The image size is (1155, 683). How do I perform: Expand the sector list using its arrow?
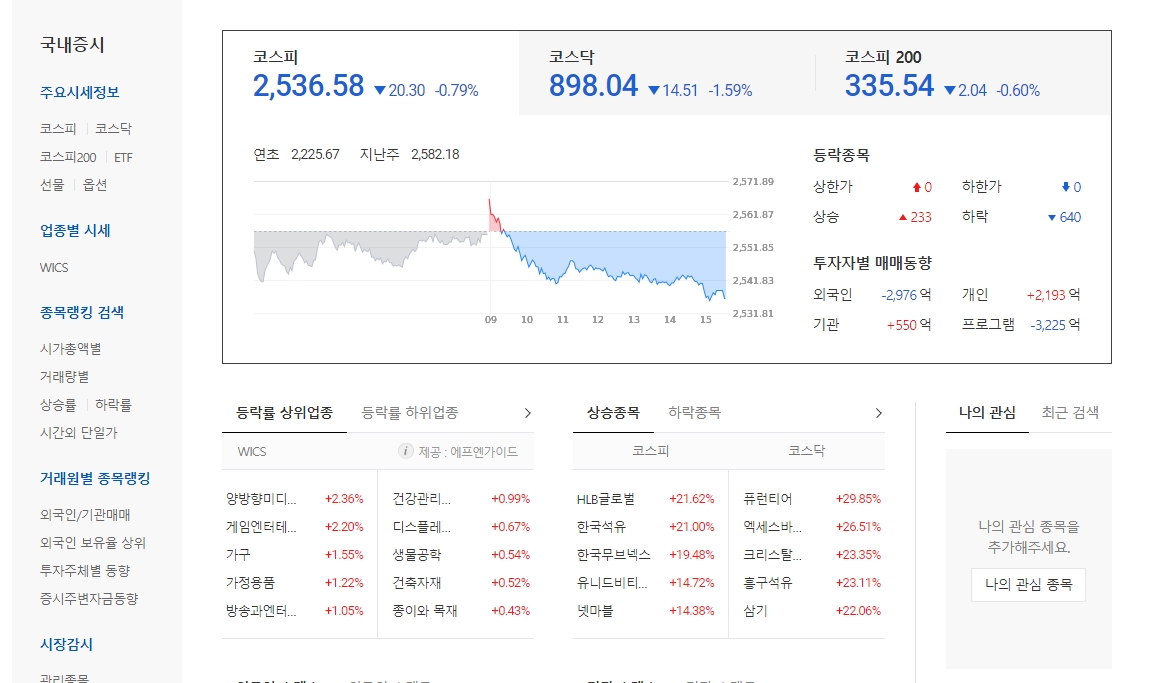click(x=527, y=412)
